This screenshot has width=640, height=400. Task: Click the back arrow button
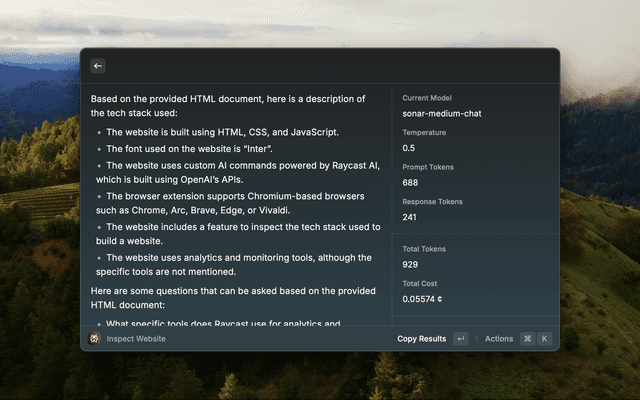coord(98,66)
